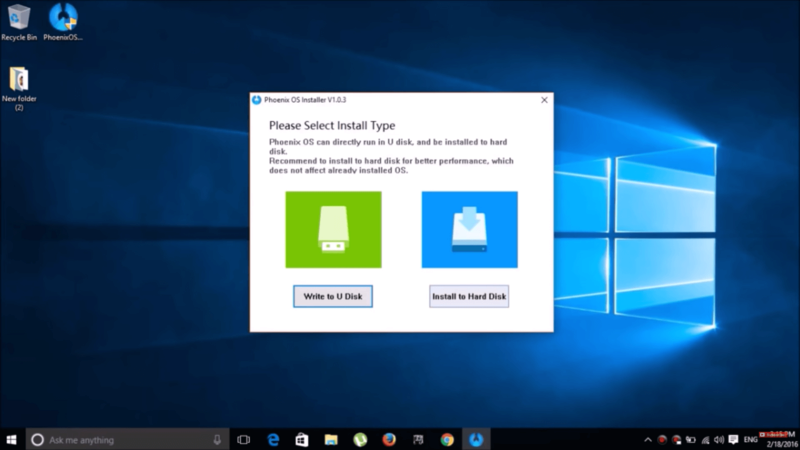Click the taskbar clock showing 2/18/2016
Image resolution: width=800 pixels, height=450 pixels.
780,440
